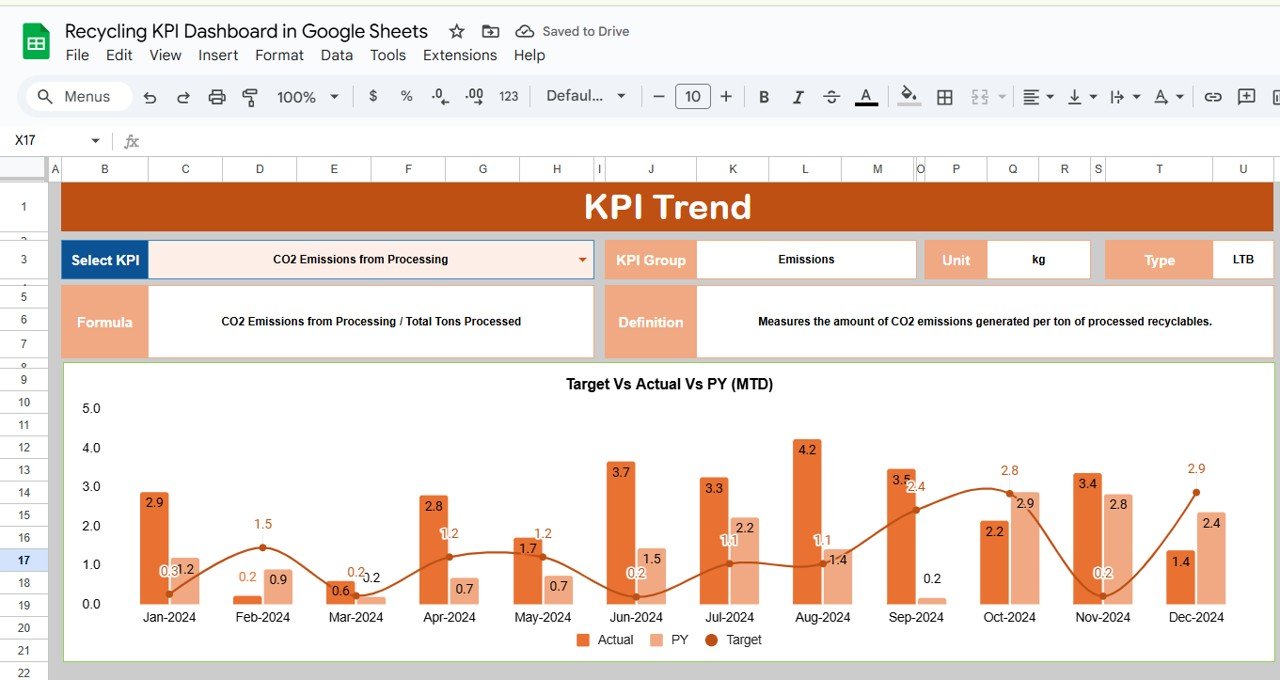Format as currency with dollar icon
The width and height of the screenshot is (1280, 680).
(x=373, y=96)
